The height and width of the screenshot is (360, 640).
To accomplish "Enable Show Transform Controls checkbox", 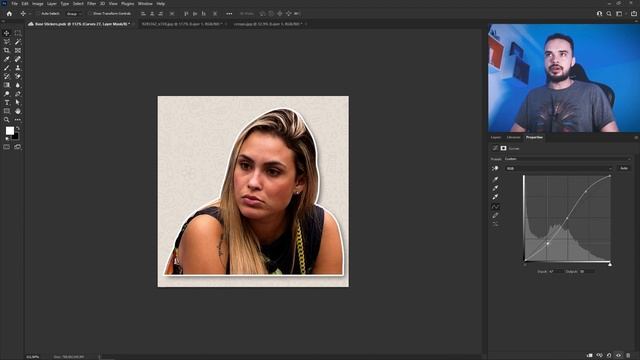I will [x=90, y=13].
